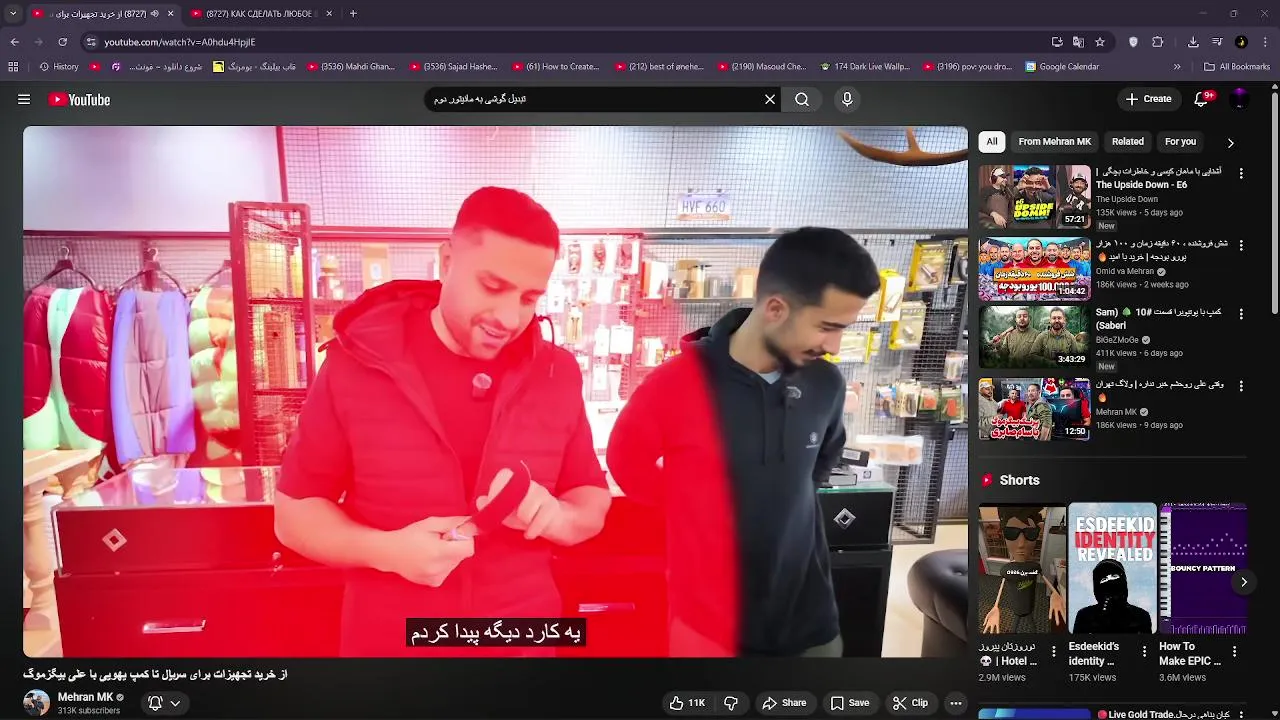Open The Upside Down E6 video thumbnail
The height and width of the screenshot is (720, 1280).
[1034, 197]
